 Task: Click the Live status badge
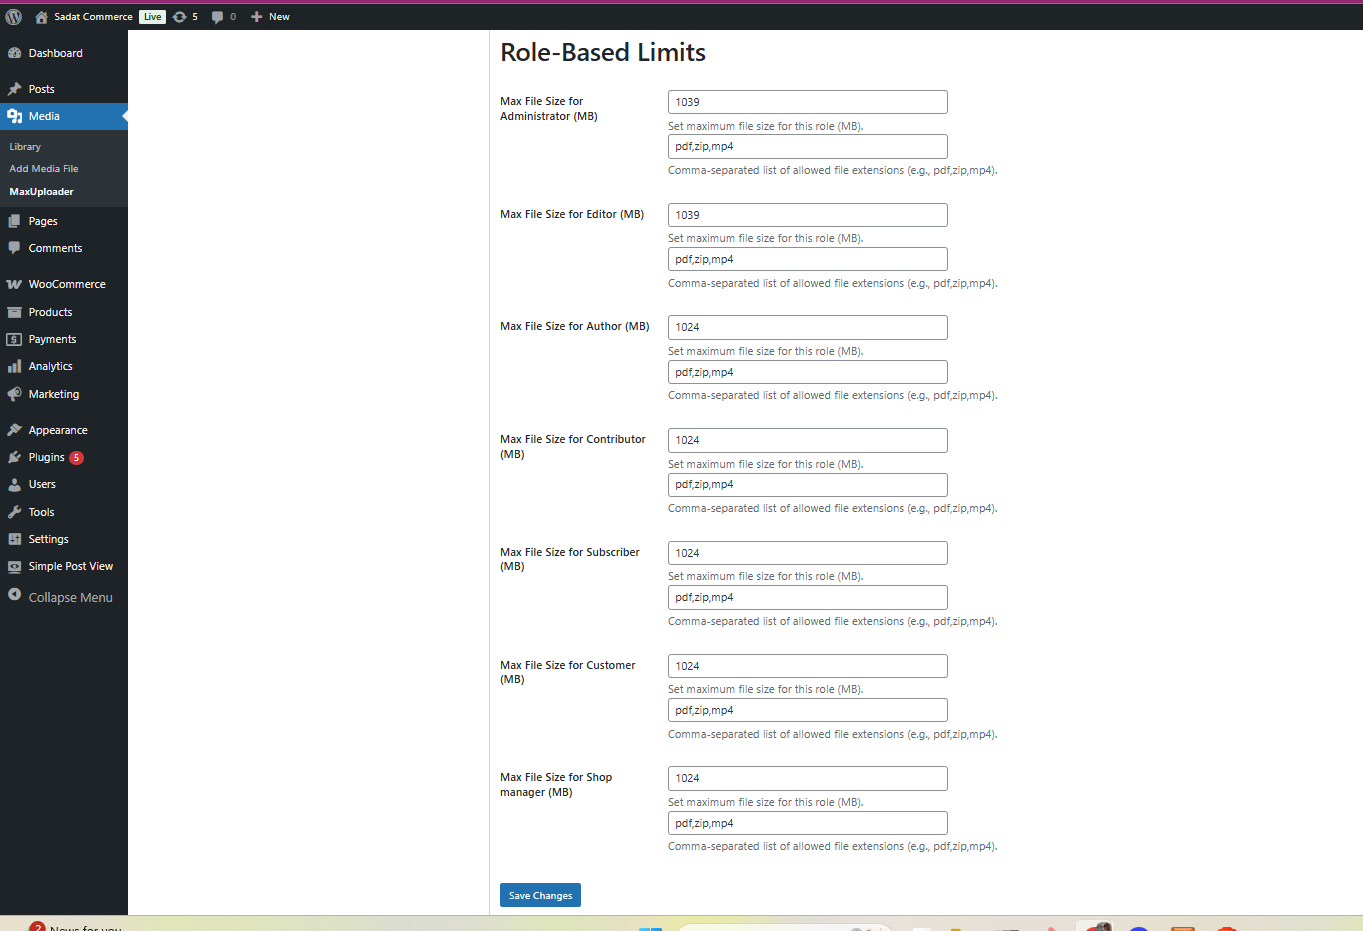[152, 17]
